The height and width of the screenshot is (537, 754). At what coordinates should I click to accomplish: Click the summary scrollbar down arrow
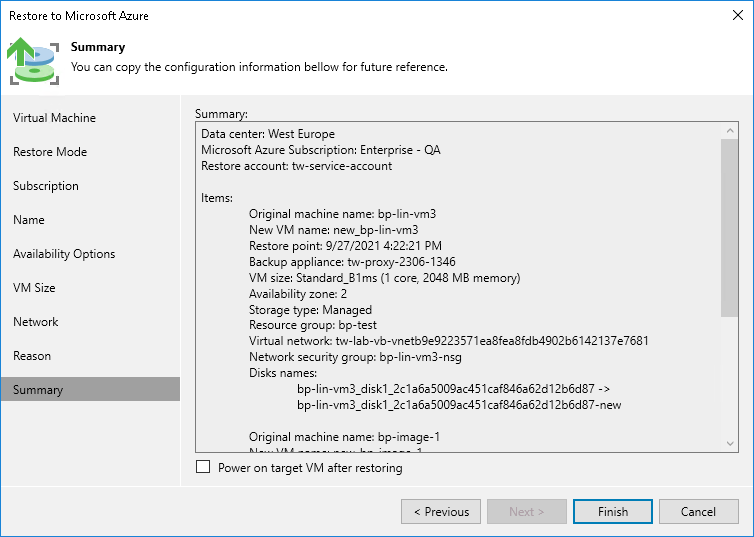730,443
